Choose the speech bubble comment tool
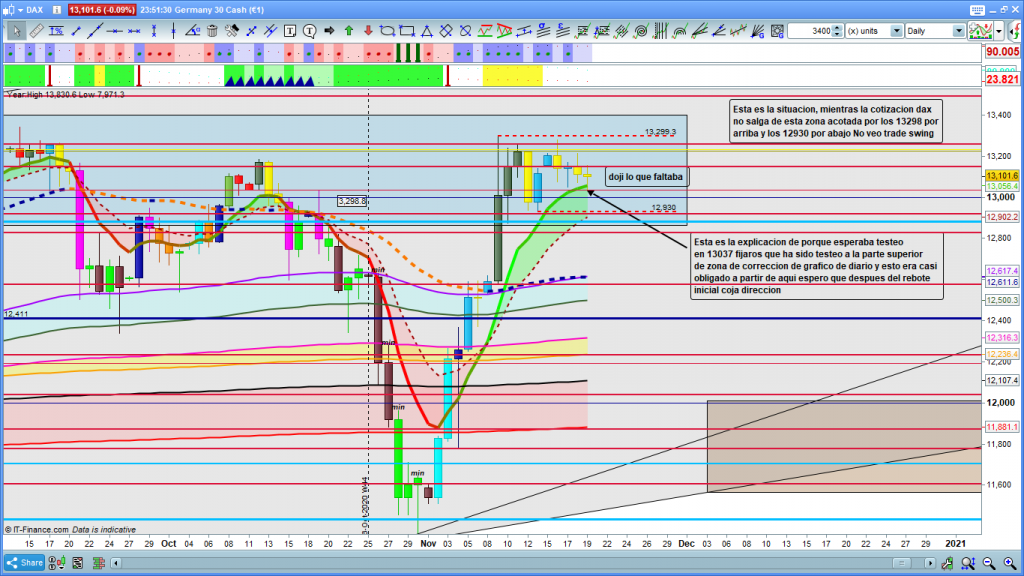 310,31
